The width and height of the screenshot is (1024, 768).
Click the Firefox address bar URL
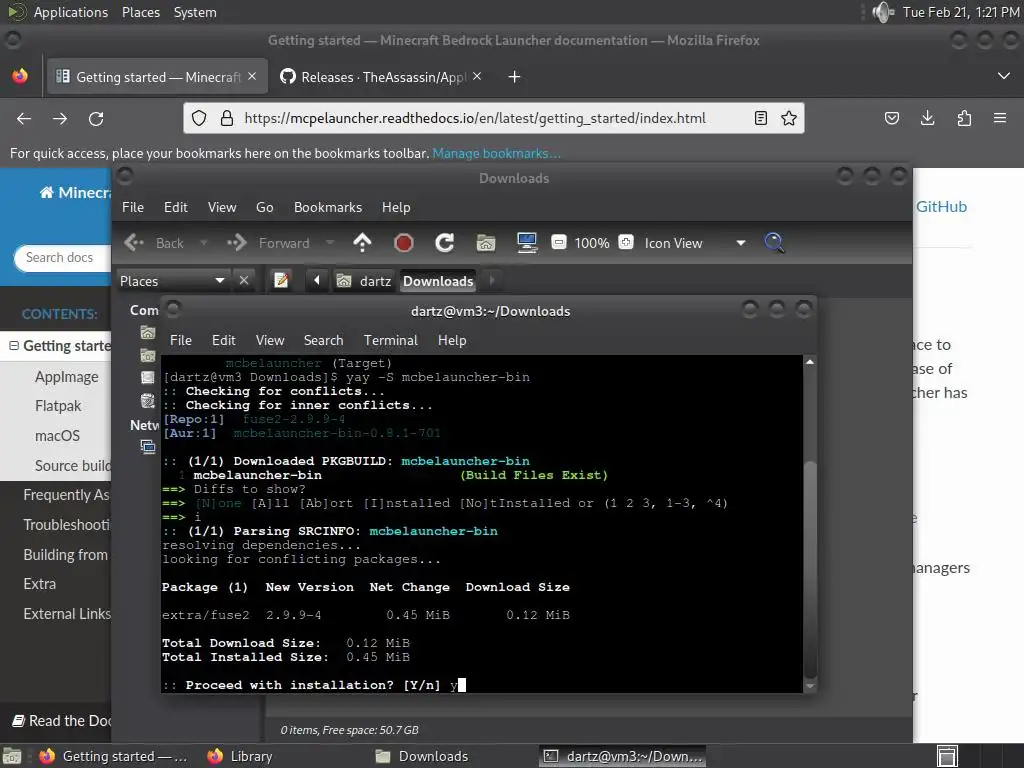(475, 118)
